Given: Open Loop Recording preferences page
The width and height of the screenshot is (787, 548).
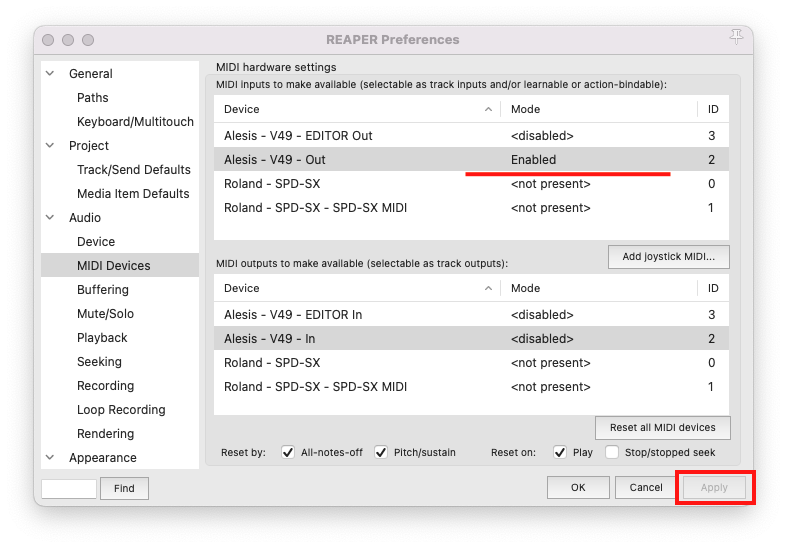Looking at the screenshot, I should [121, 410].
